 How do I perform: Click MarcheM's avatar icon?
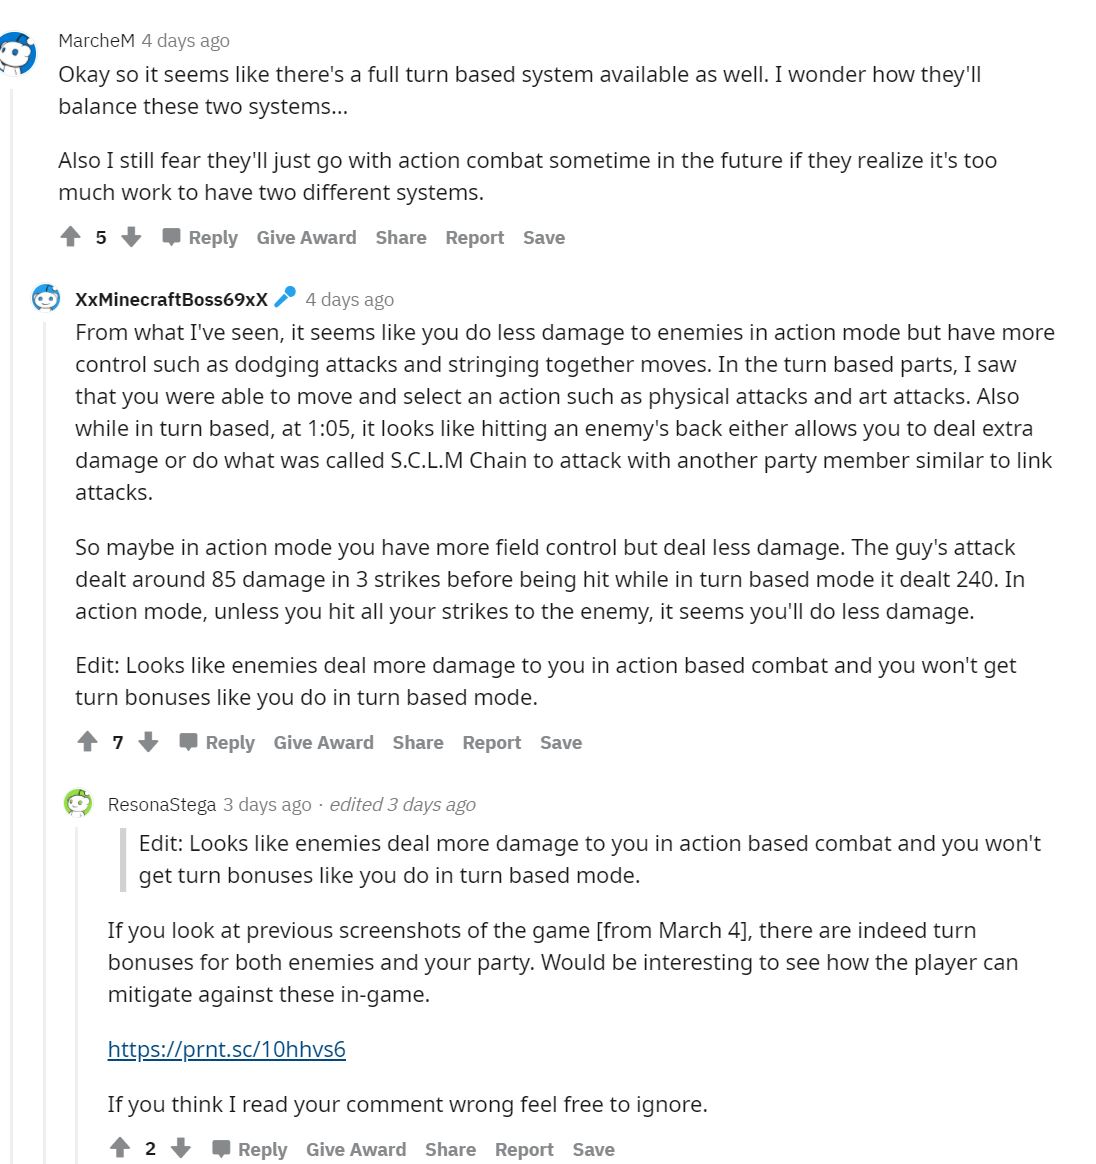tap(18, 53)
